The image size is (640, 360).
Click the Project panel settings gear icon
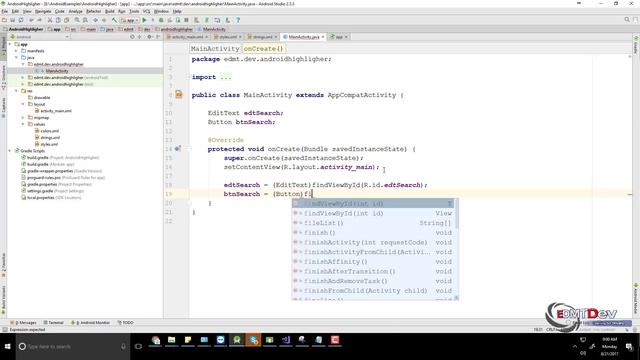149,37
